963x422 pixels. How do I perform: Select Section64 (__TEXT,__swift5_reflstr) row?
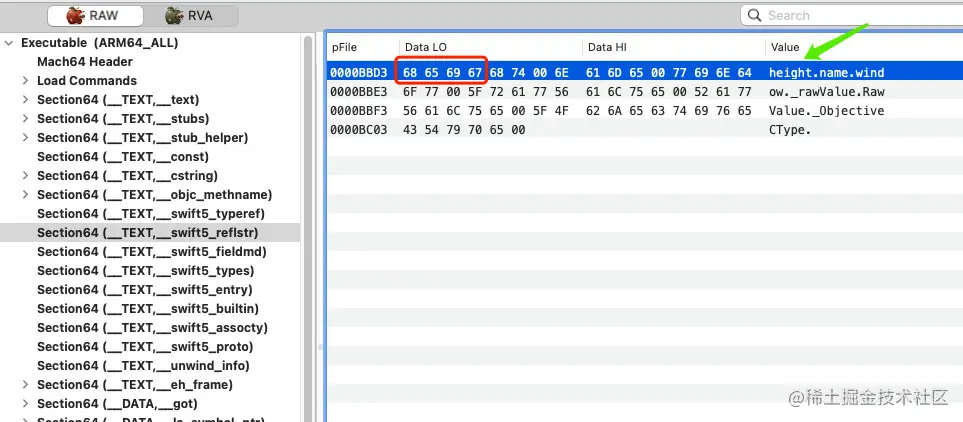tap(150, 233)
